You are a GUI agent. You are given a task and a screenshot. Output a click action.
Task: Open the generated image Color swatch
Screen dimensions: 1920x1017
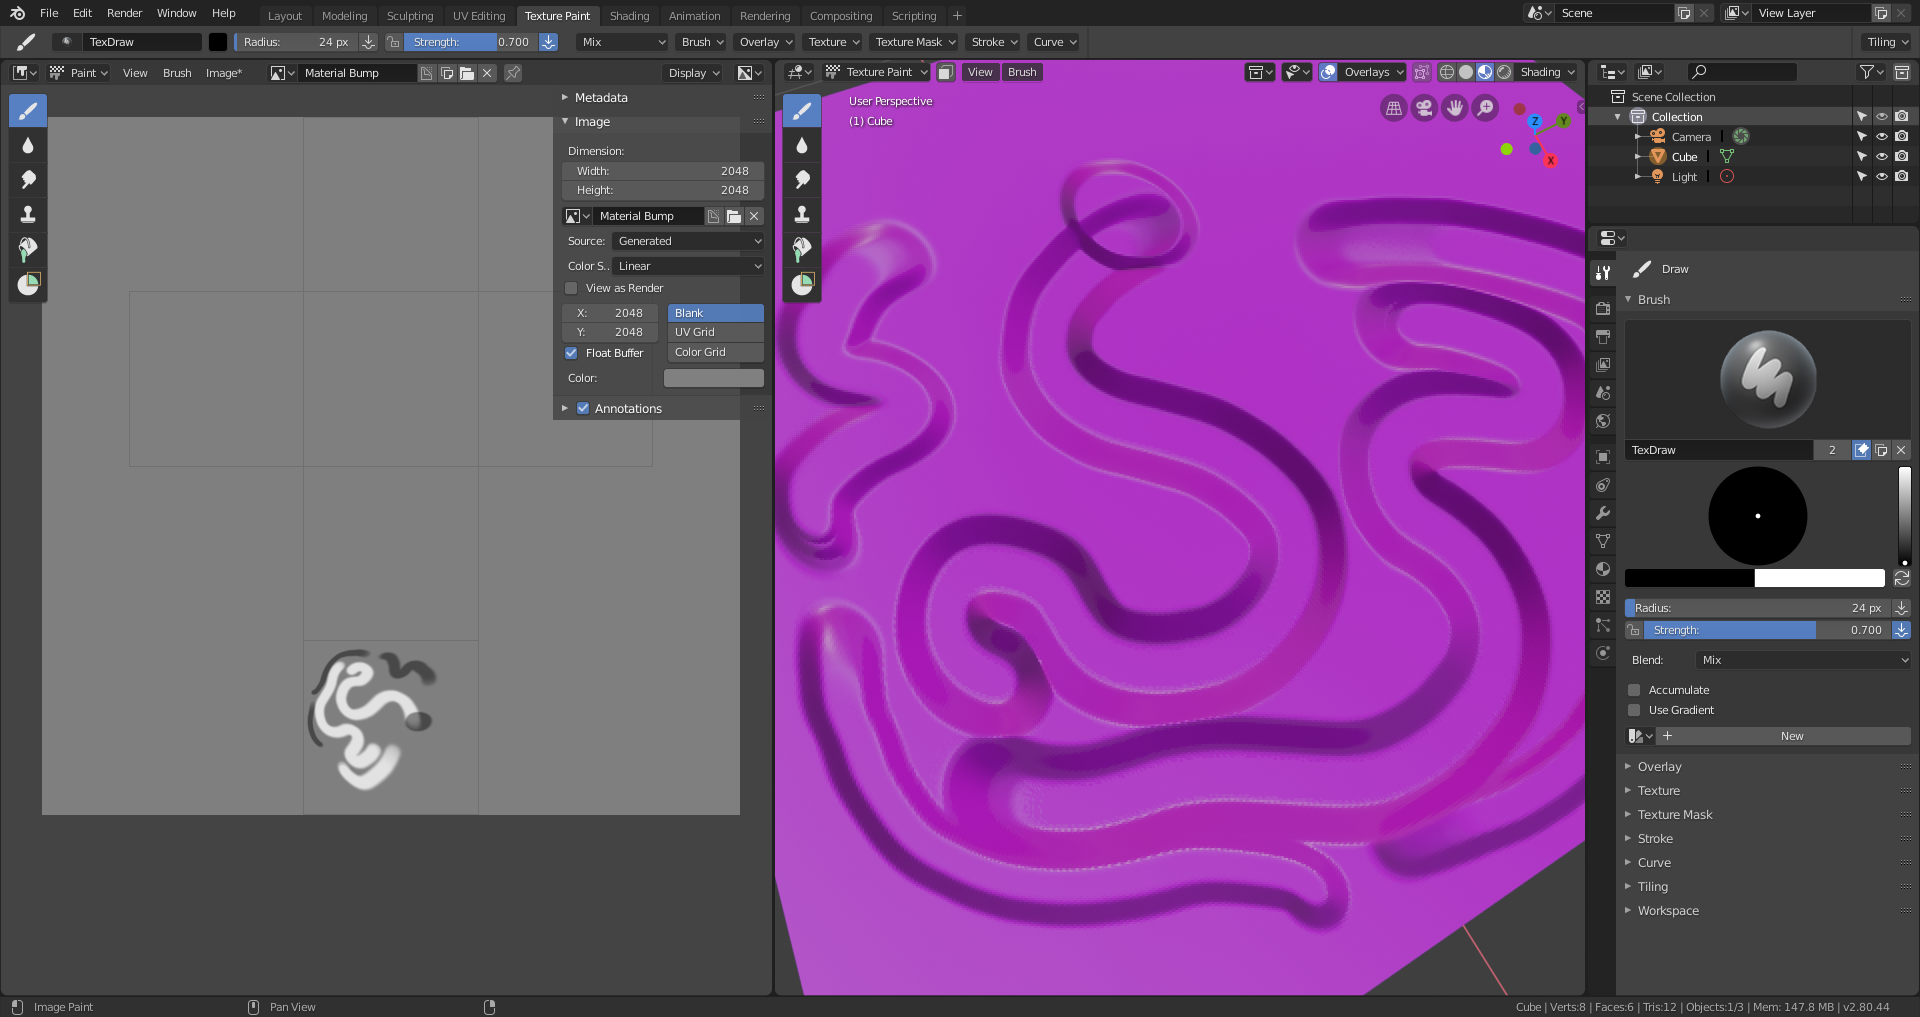(x=713, y=378)
